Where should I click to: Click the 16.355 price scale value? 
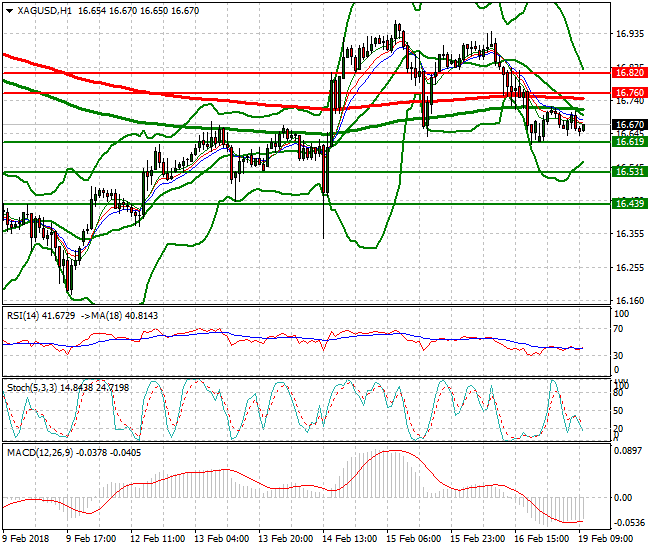point(630,234)
